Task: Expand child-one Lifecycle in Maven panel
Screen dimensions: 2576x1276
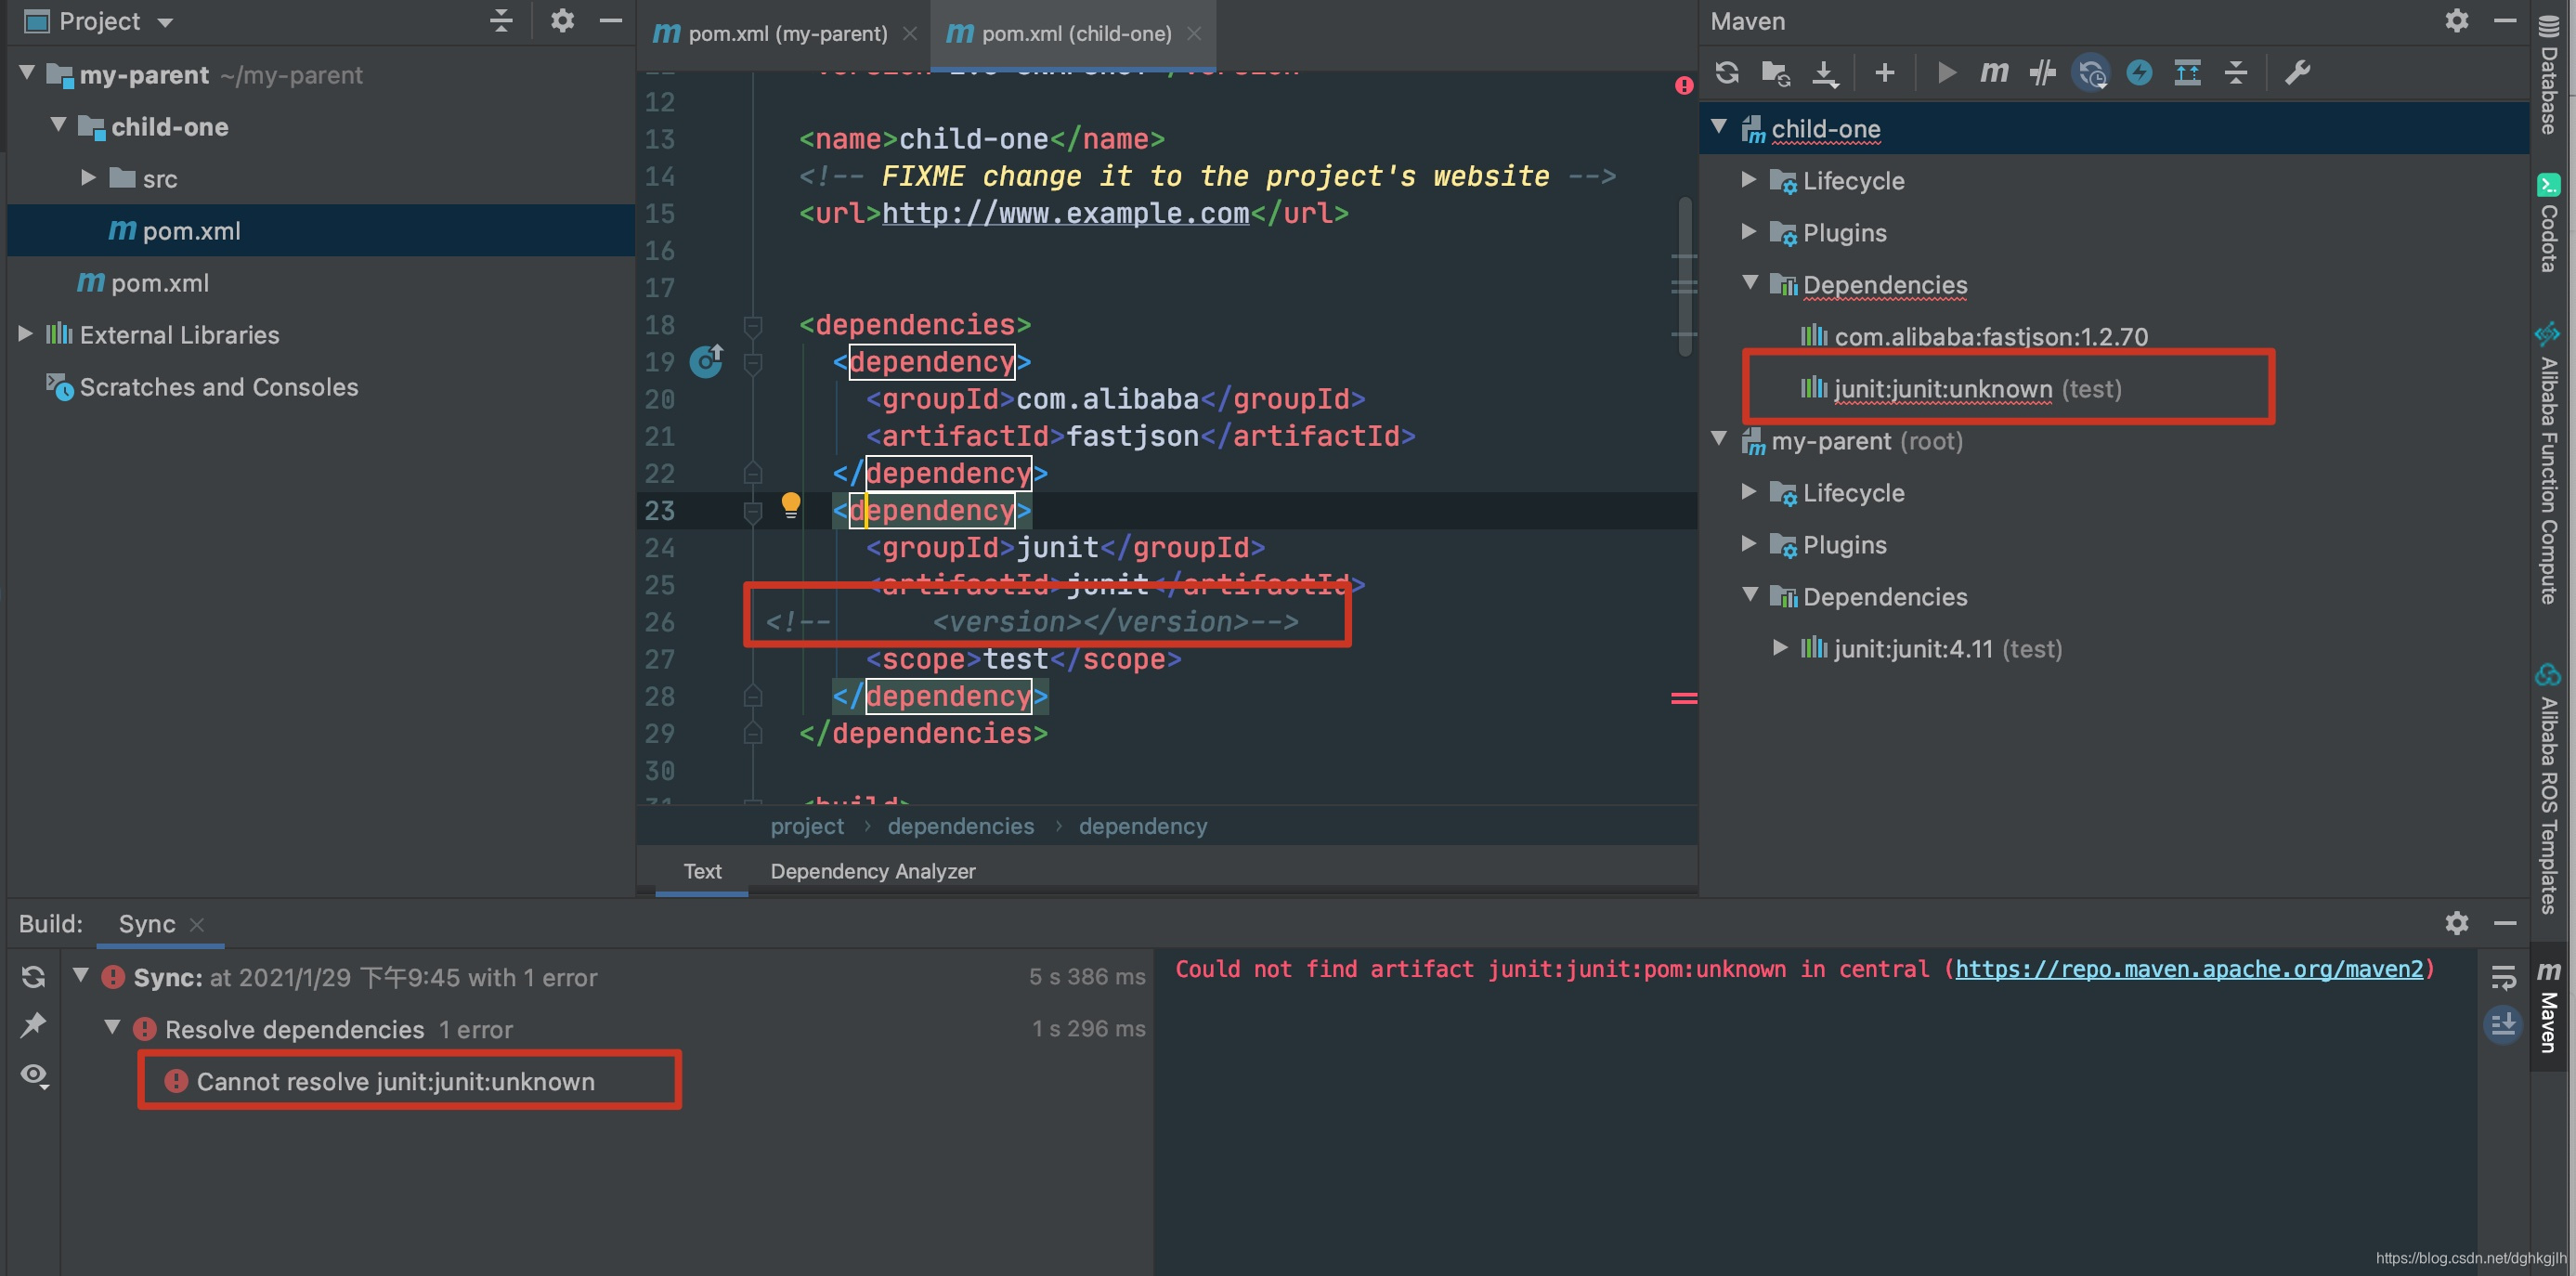Action: tap(1748, 180)
